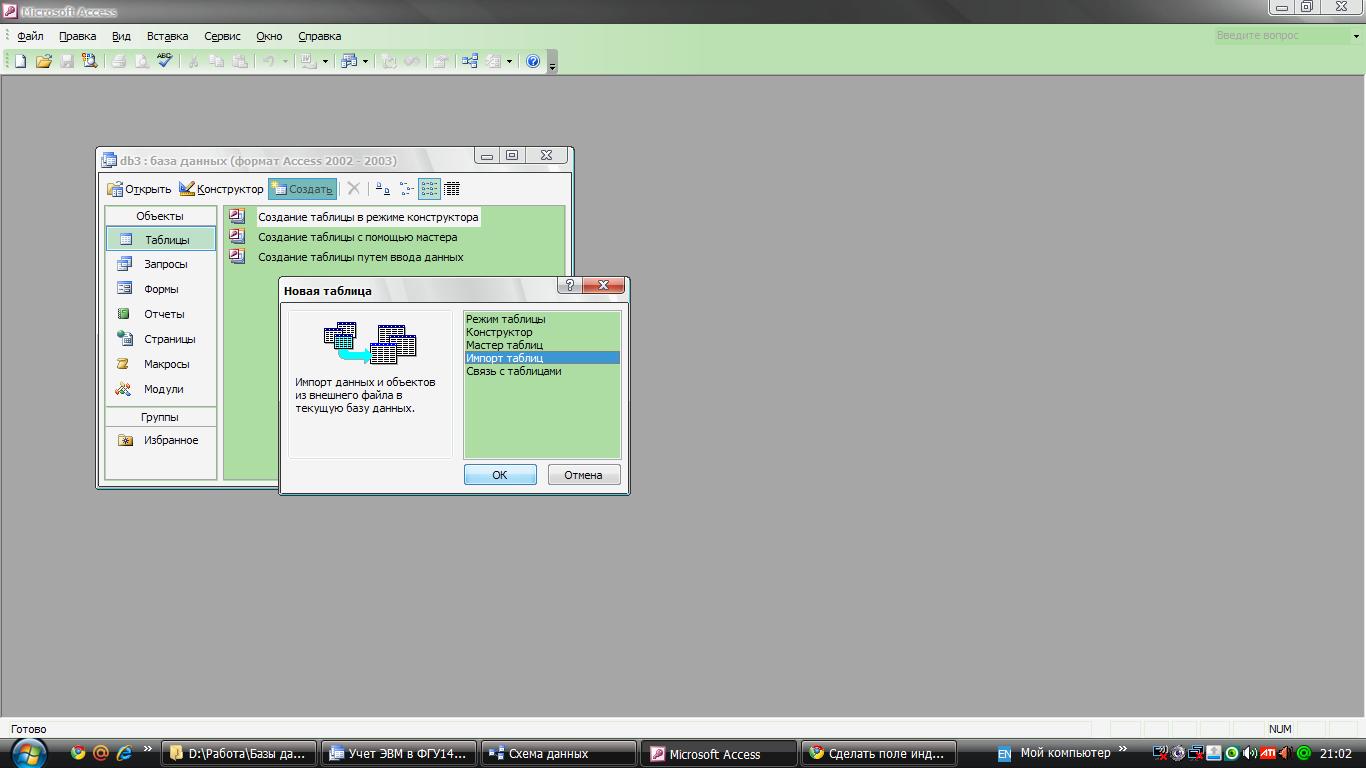Run the ABC spelling check icon
Viewport: 1366px width, 768px height.
click(165, 61)
